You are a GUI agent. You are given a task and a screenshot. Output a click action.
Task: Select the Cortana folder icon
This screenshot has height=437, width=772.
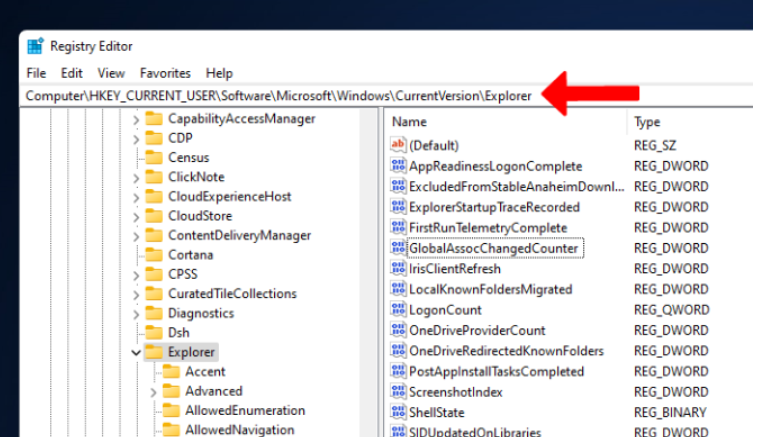[154, 254]
